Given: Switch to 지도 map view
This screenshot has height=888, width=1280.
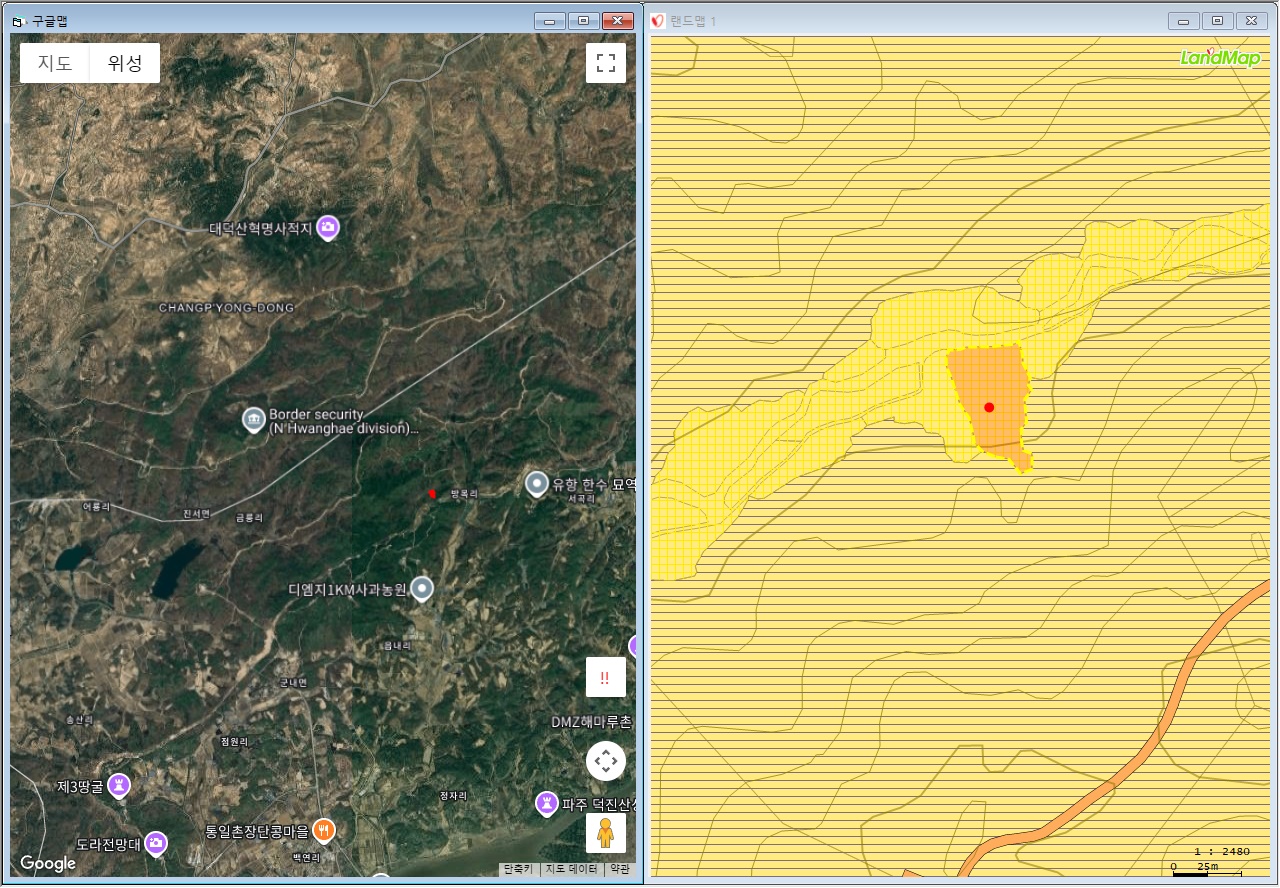Looking at the screenshot, I should coord(55,63).
